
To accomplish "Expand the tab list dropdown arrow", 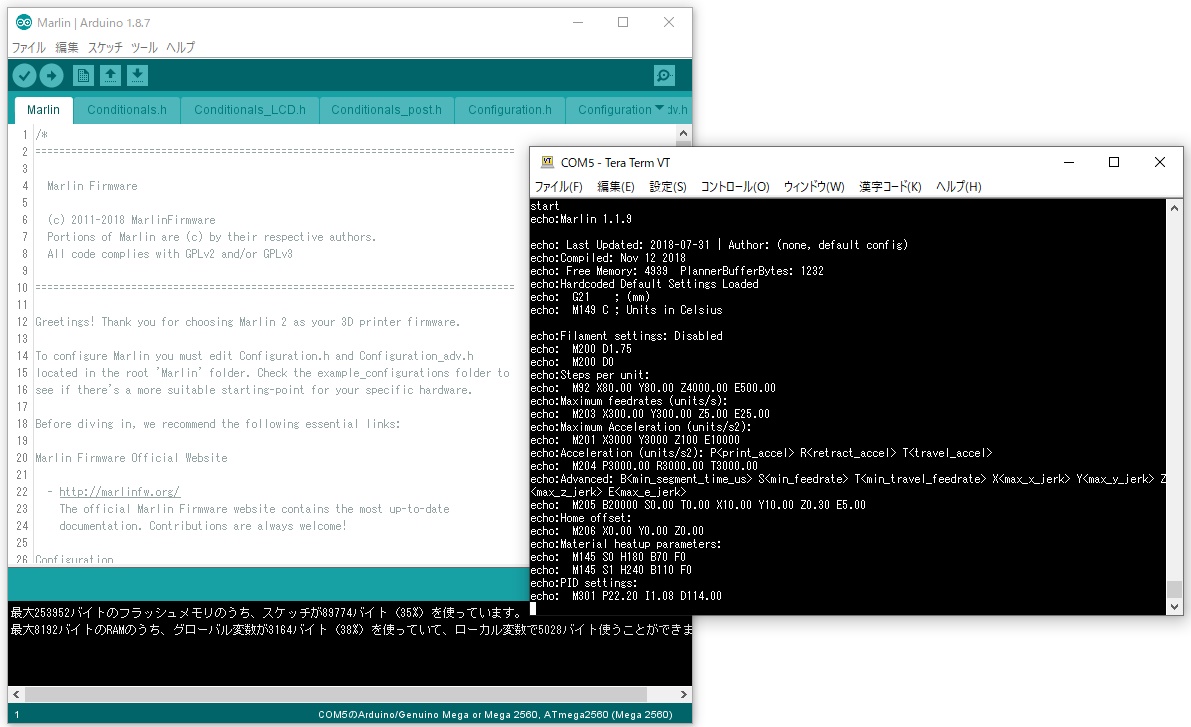I will pos(659,109).
